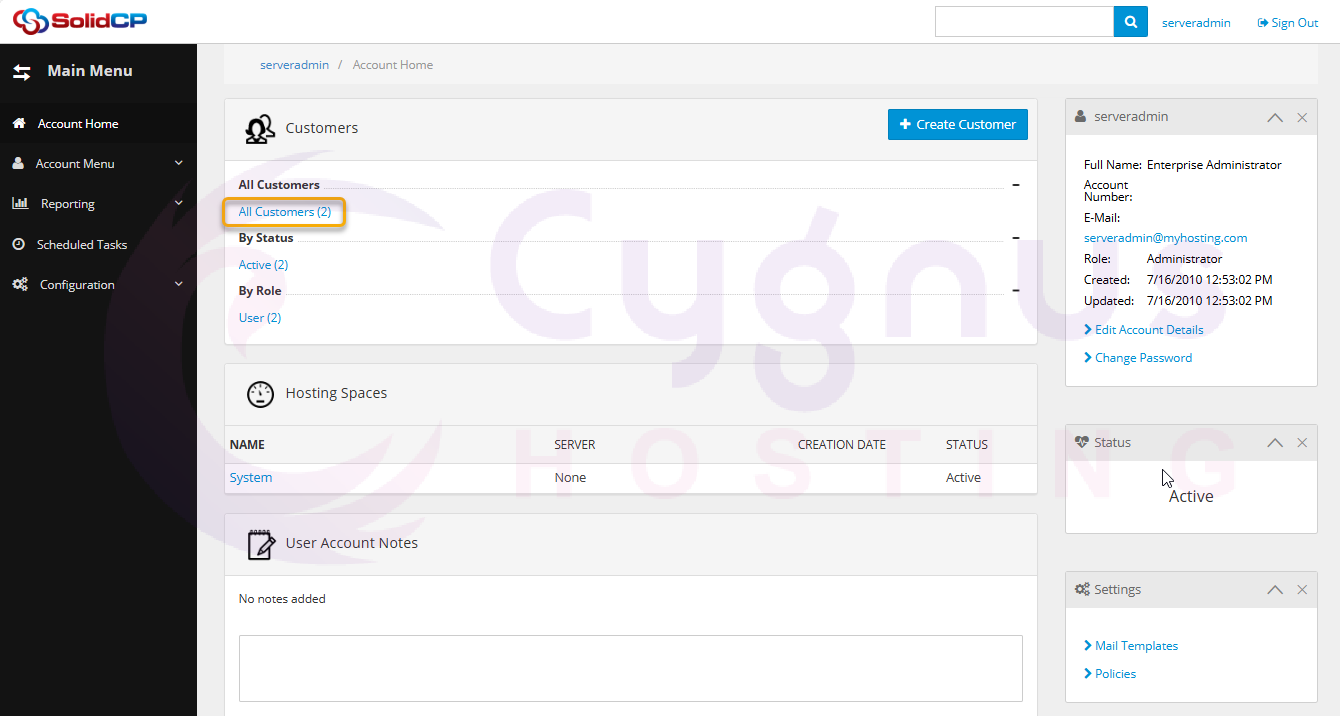1340x716 pixels.
Task: Close the Status panel
Action: click(x=1302, y=443)
